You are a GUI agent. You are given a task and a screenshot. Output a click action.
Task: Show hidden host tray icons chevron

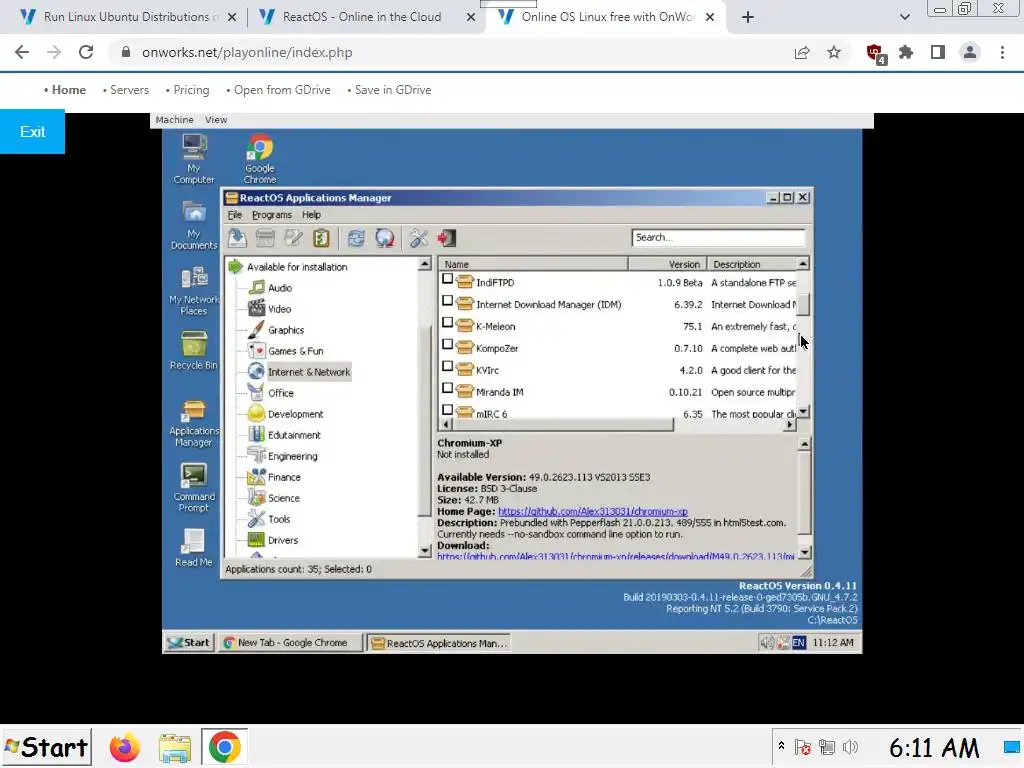(x=781, y=746)
